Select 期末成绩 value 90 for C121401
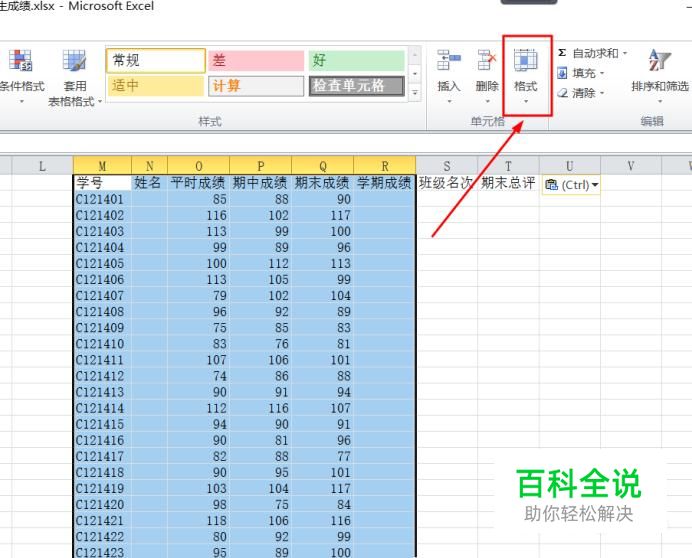The height and width of the screenshot is (558, 692). point(323,199)
